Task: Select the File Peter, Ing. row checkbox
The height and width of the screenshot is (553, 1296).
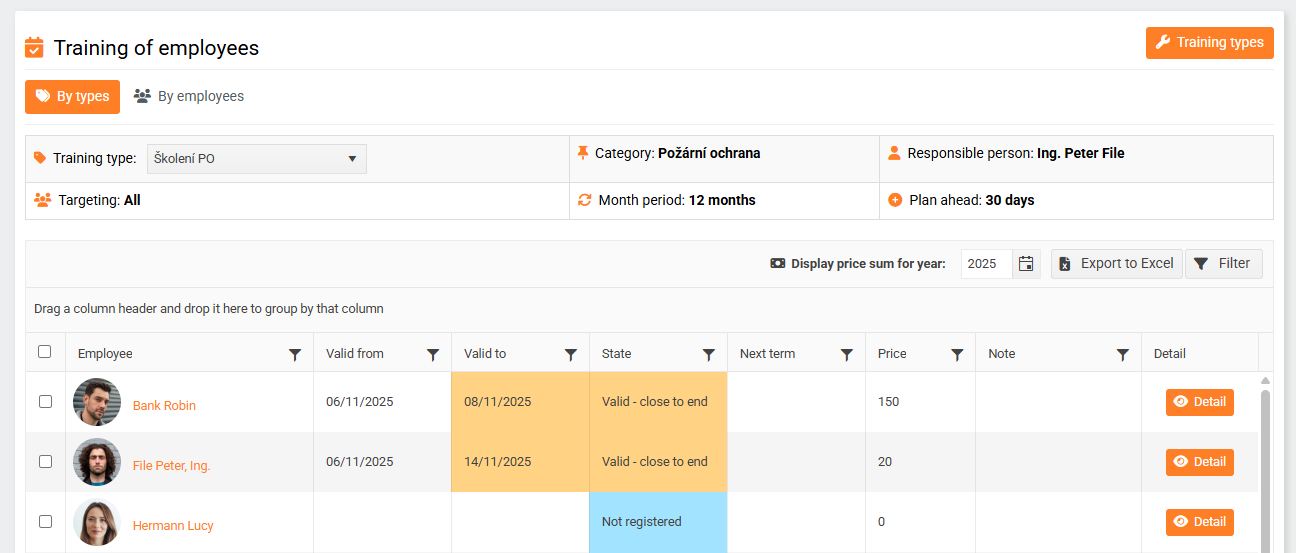Action: (45, 462)
